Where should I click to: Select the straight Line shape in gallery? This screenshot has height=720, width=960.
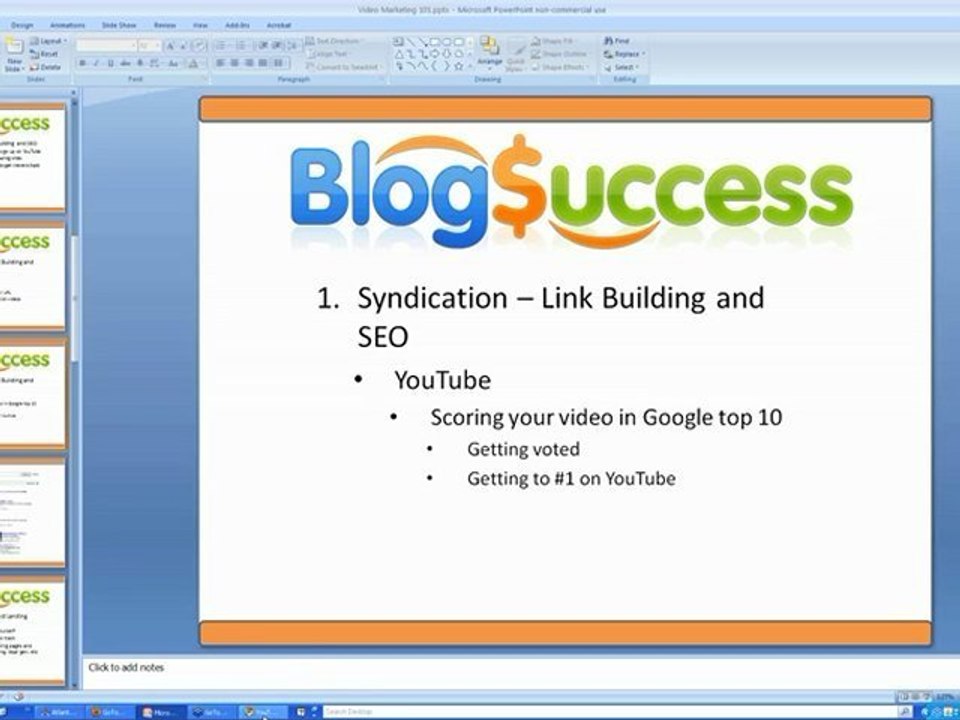click(410, 42)
